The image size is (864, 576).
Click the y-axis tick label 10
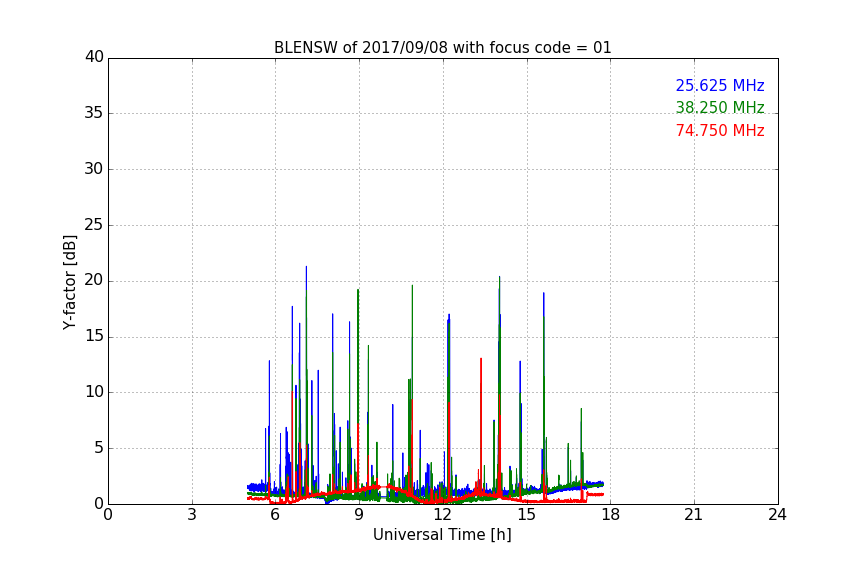pyautogui.click(x=94, y=392)
